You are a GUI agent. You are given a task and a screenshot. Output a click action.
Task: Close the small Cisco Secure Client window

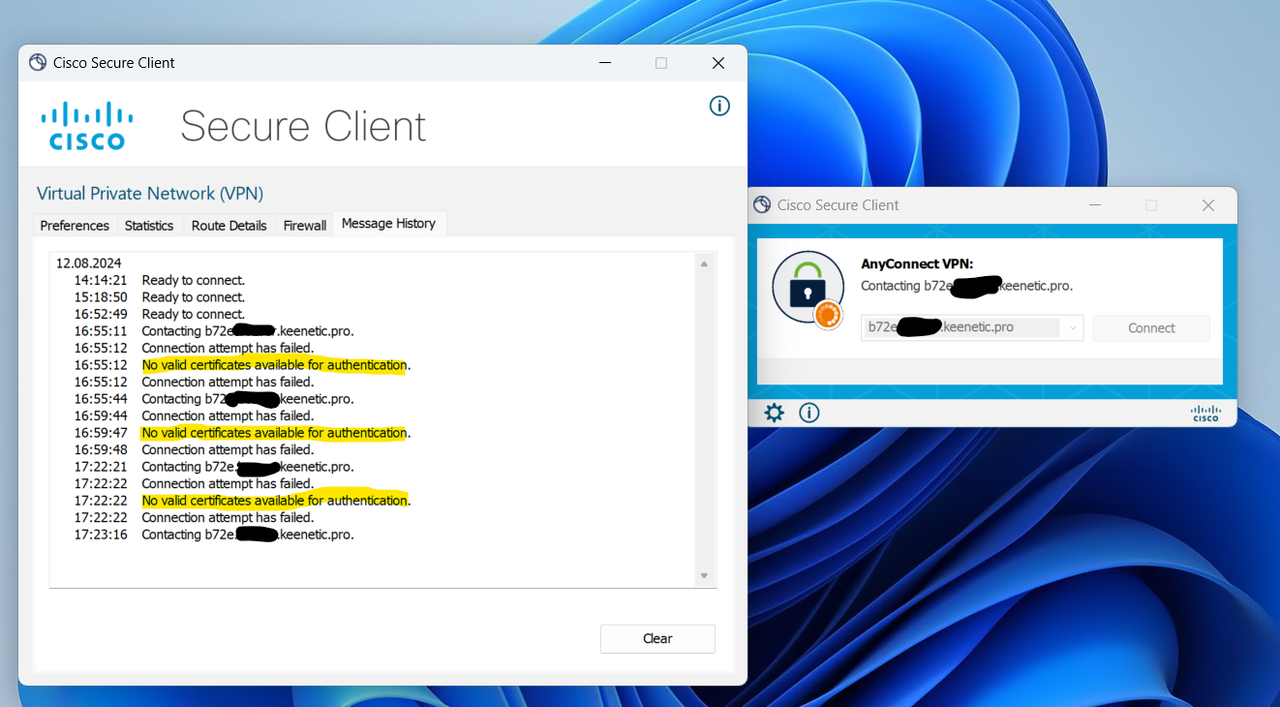[x=1208, y=205]
